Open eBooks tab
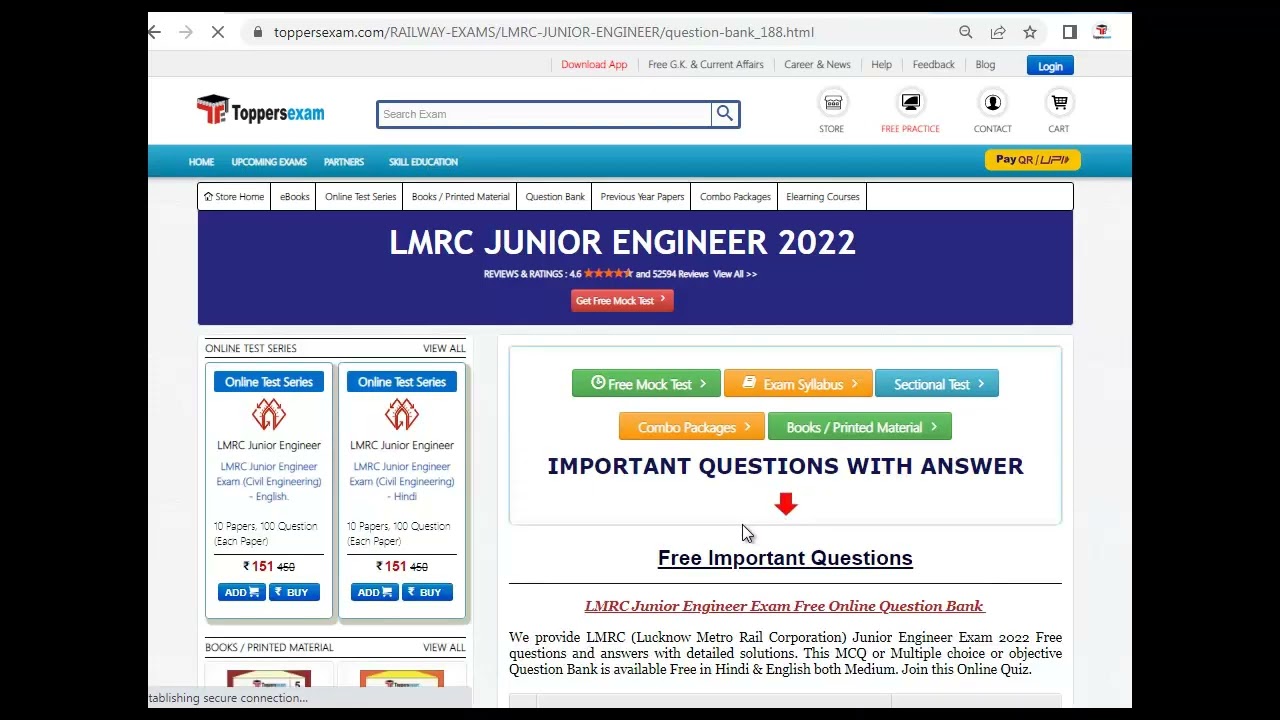Viewport: 1280px width, 720px height. (295, 197)
